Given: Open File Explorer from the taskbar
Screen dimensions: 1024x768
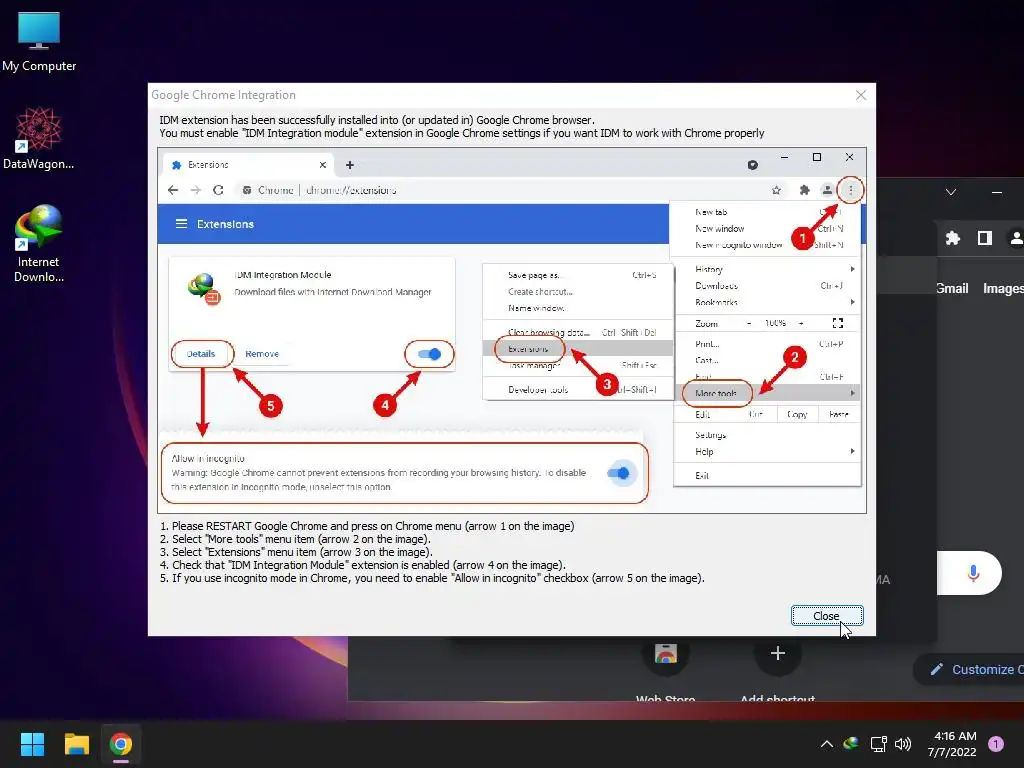Looking at the screenshot, I should [76, 744].
